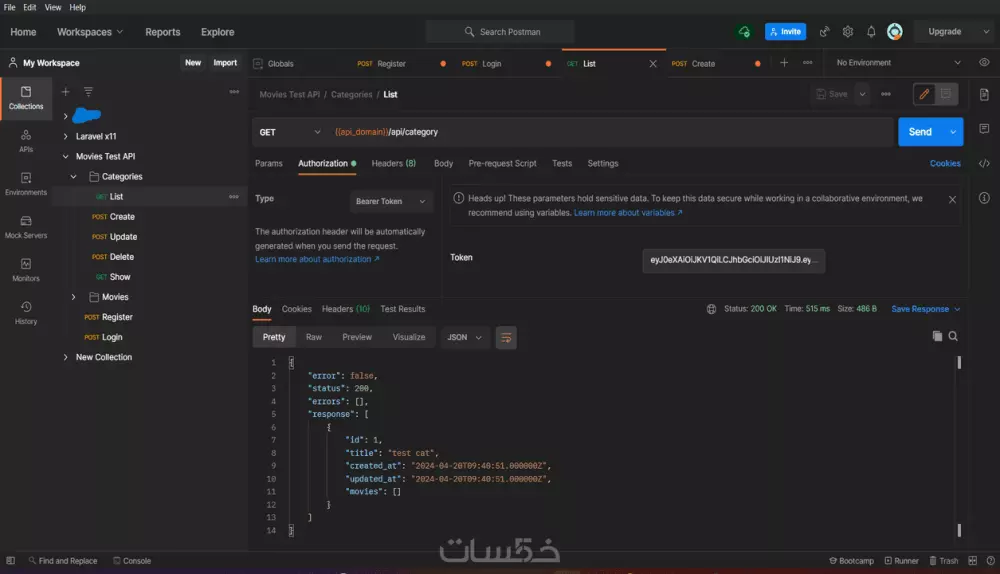The height and width of the screenshot is (574, 1000).
Task: Open the Workspaces dropdown
Action: pyautogui.click(x=90, y=32)
